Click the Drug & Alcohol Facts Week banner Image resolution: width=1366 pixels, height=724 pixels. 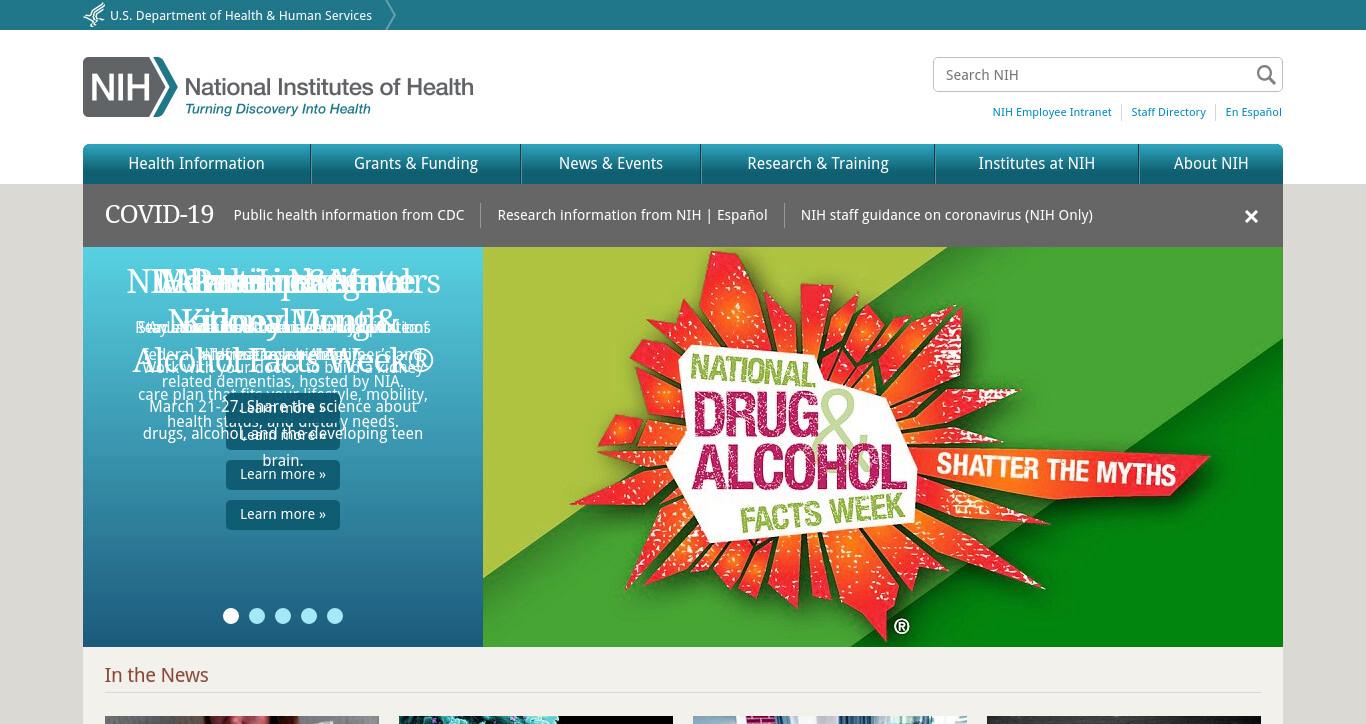[x=883, y=447]
